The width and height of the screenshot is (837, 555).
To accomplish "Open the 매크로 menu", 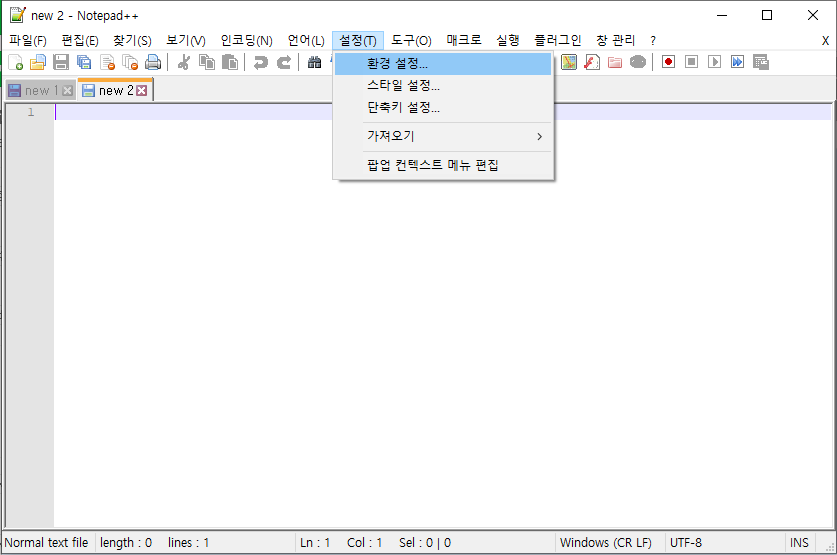I will point(464,41).
